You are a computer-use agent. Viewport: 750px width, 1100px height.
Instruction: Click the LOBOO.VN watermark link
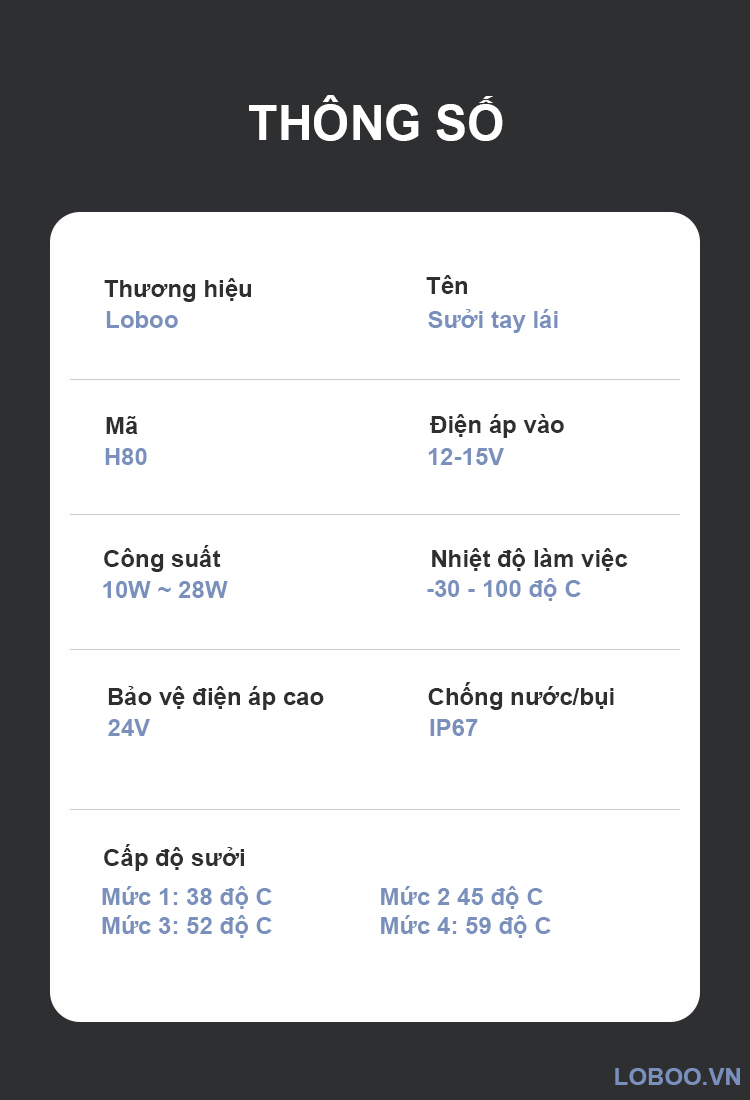tap(677, 1076)
